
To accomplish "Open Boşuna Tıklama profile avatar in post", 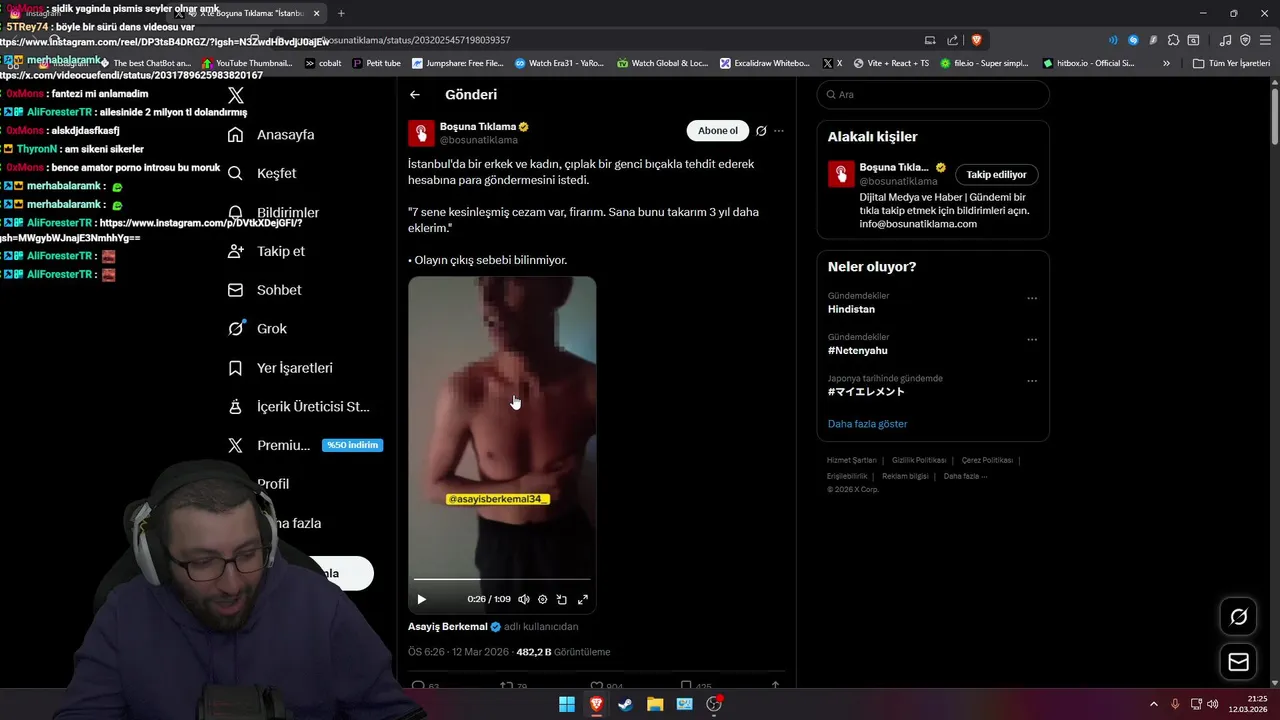I will coord(421,133).
